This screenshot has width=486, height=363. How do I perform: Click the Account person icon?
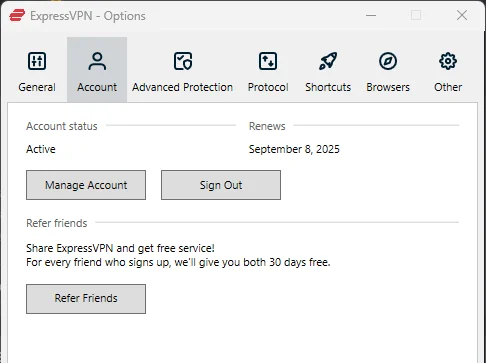[x=97, y=61]
